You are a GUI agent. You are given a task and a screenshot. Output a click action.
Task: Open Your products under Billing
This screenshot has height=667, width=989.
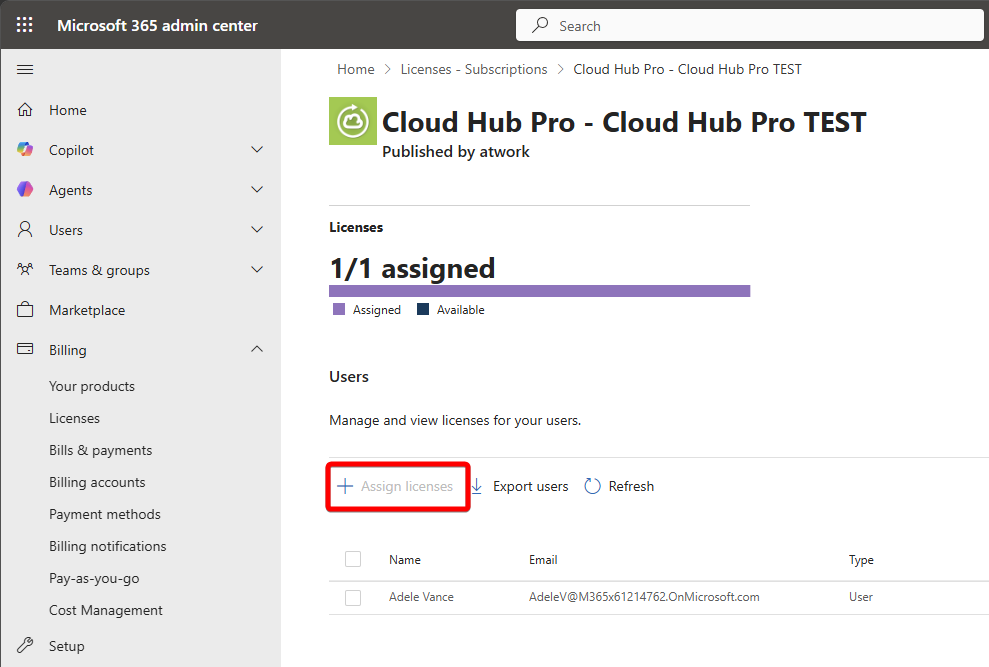tap(92, 386)
